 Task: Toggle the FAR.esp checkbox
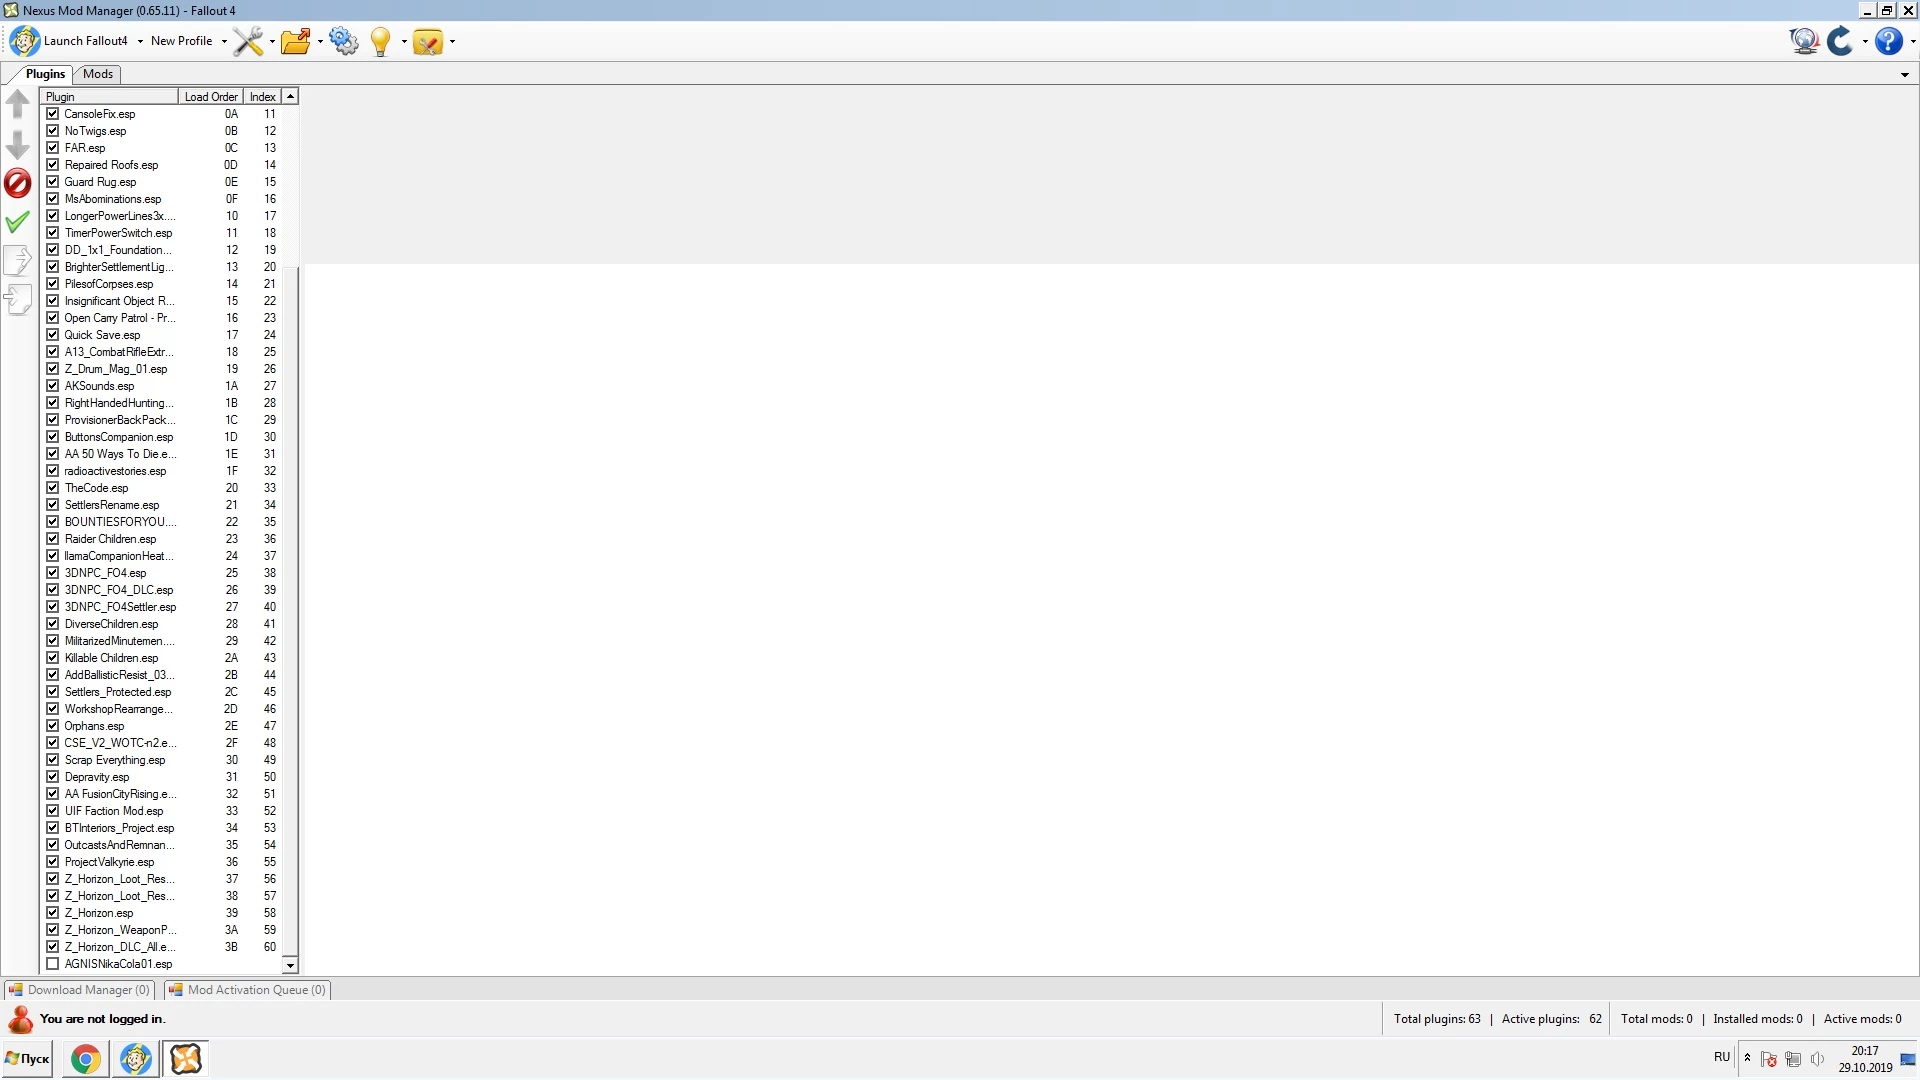(53, 148)
